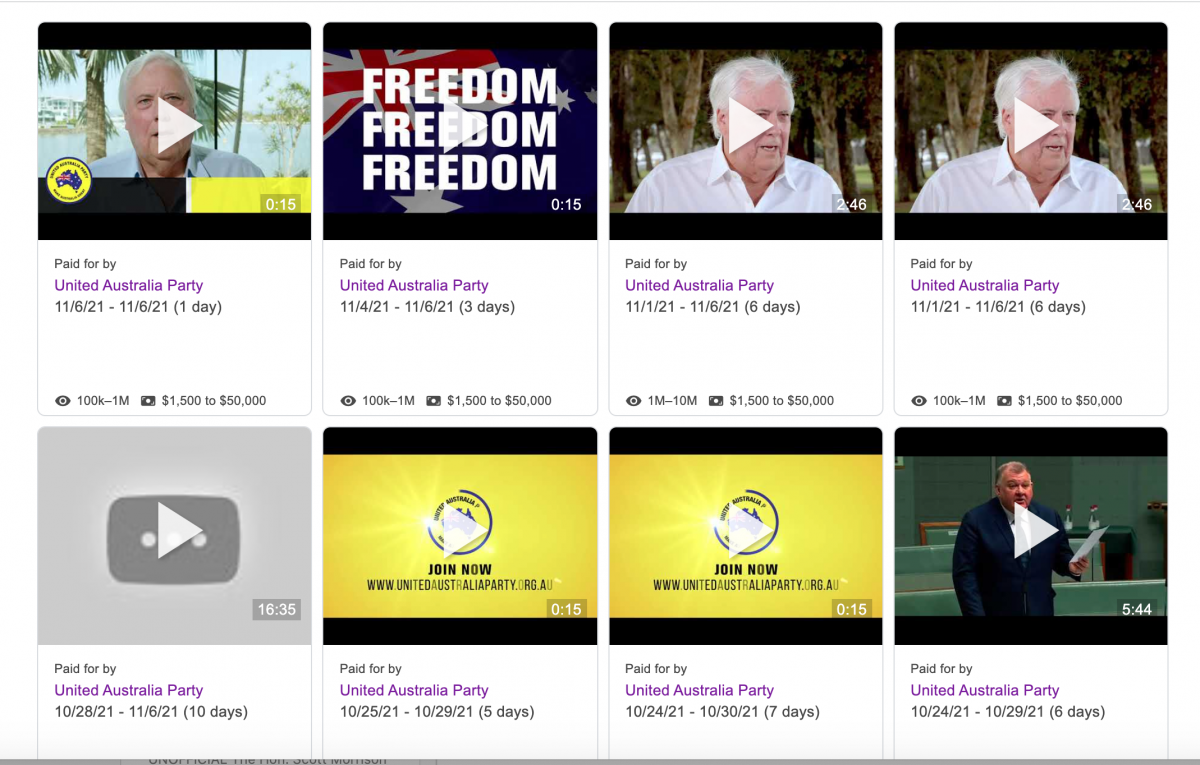Open third 2:46 video ad with 1M–10M views

tap(746, 131)
